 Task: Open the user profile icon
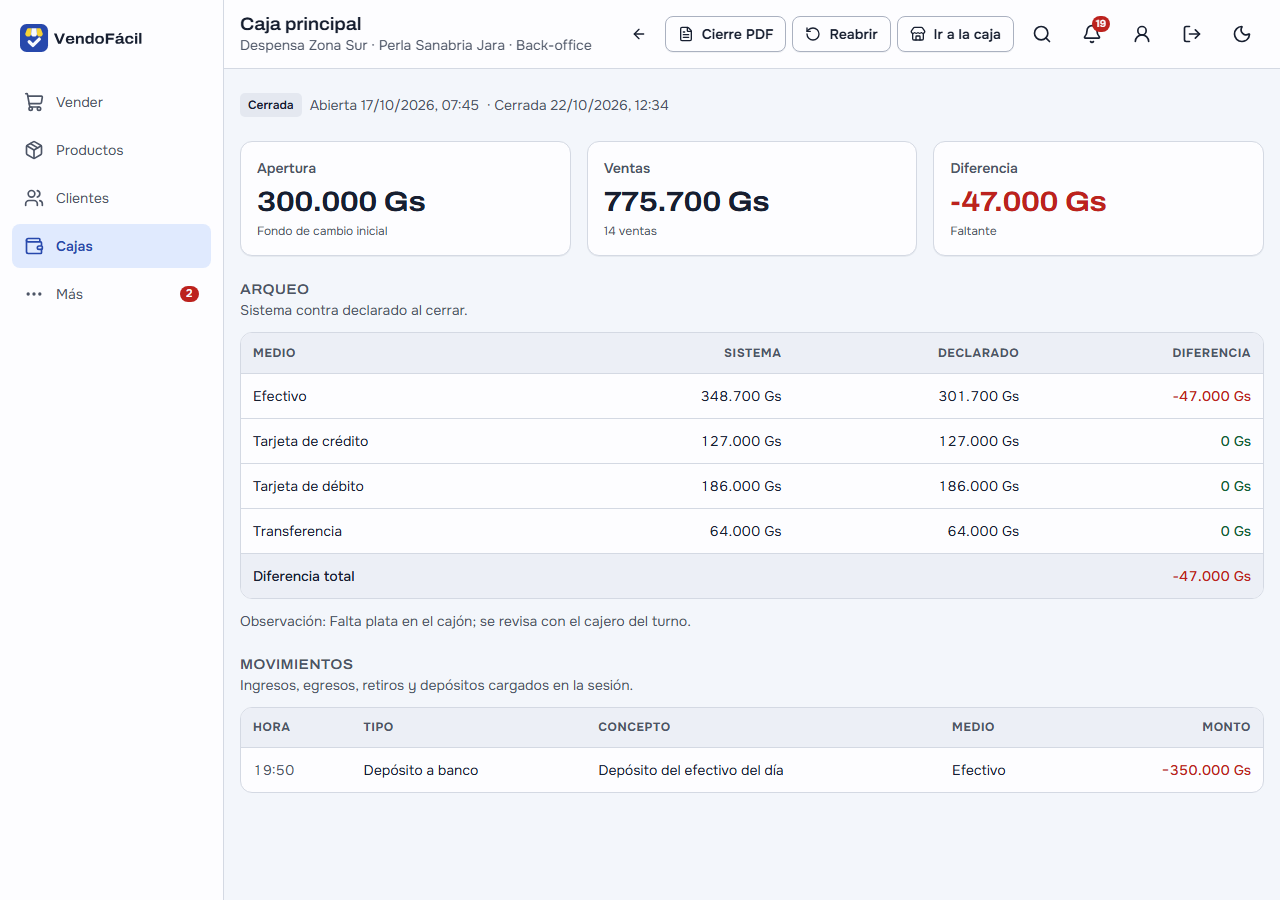[x=1142, y=34]
